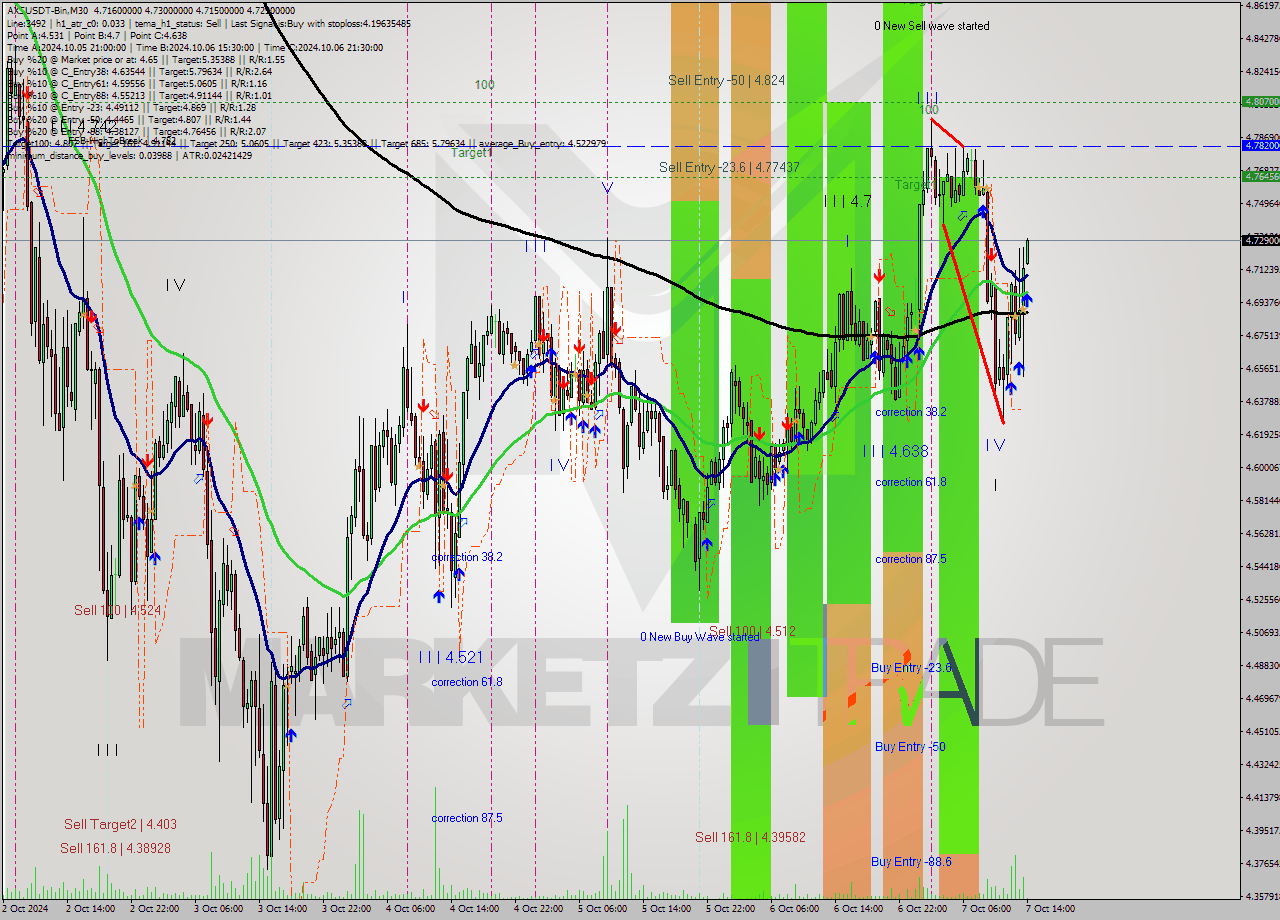Click the 4.39517 price scale value

tap(1263, 830)
